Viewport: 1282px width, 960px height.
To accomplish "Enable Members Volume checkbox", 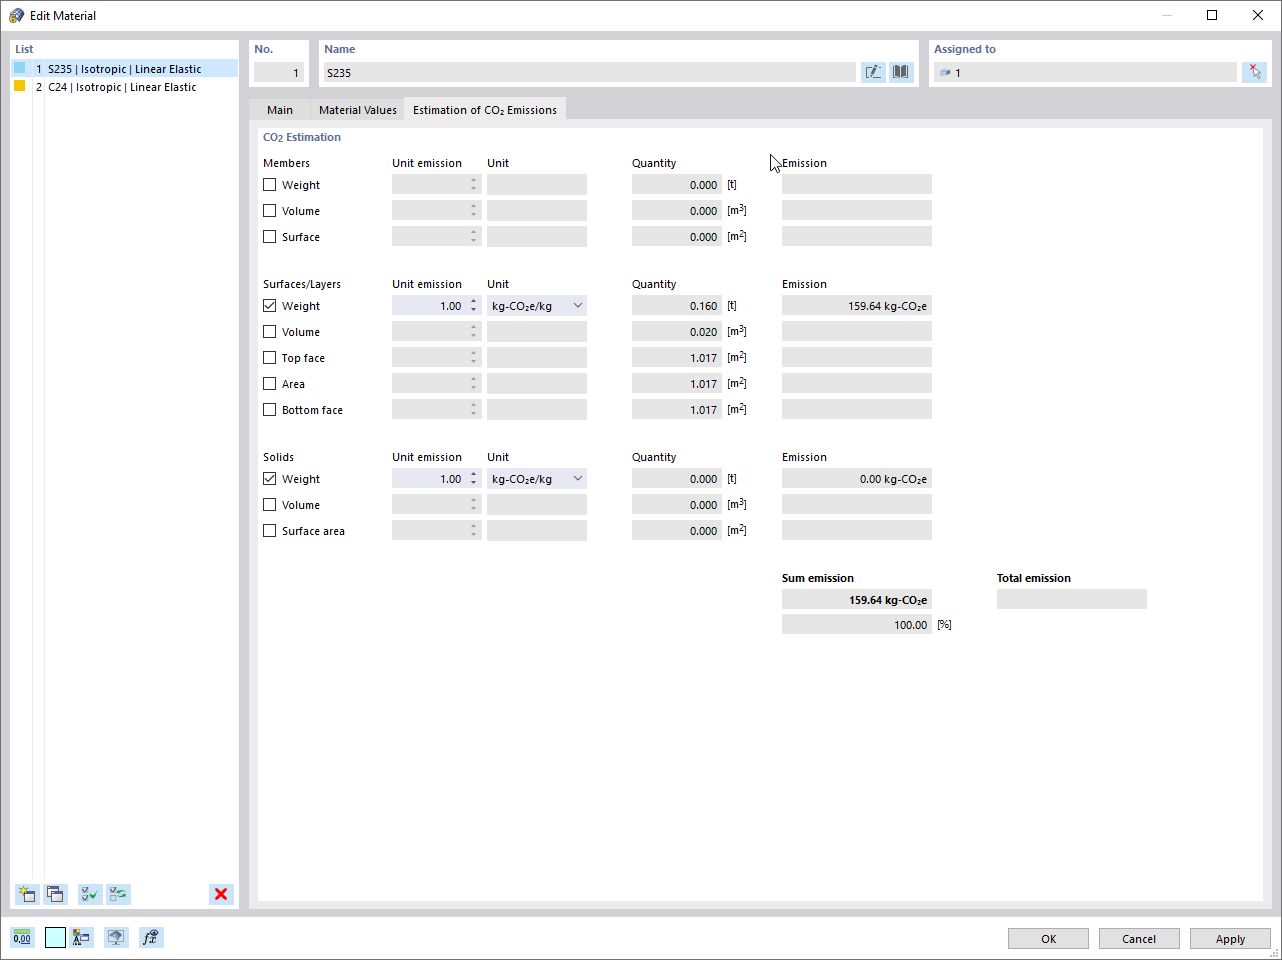I will pos(270,211).
